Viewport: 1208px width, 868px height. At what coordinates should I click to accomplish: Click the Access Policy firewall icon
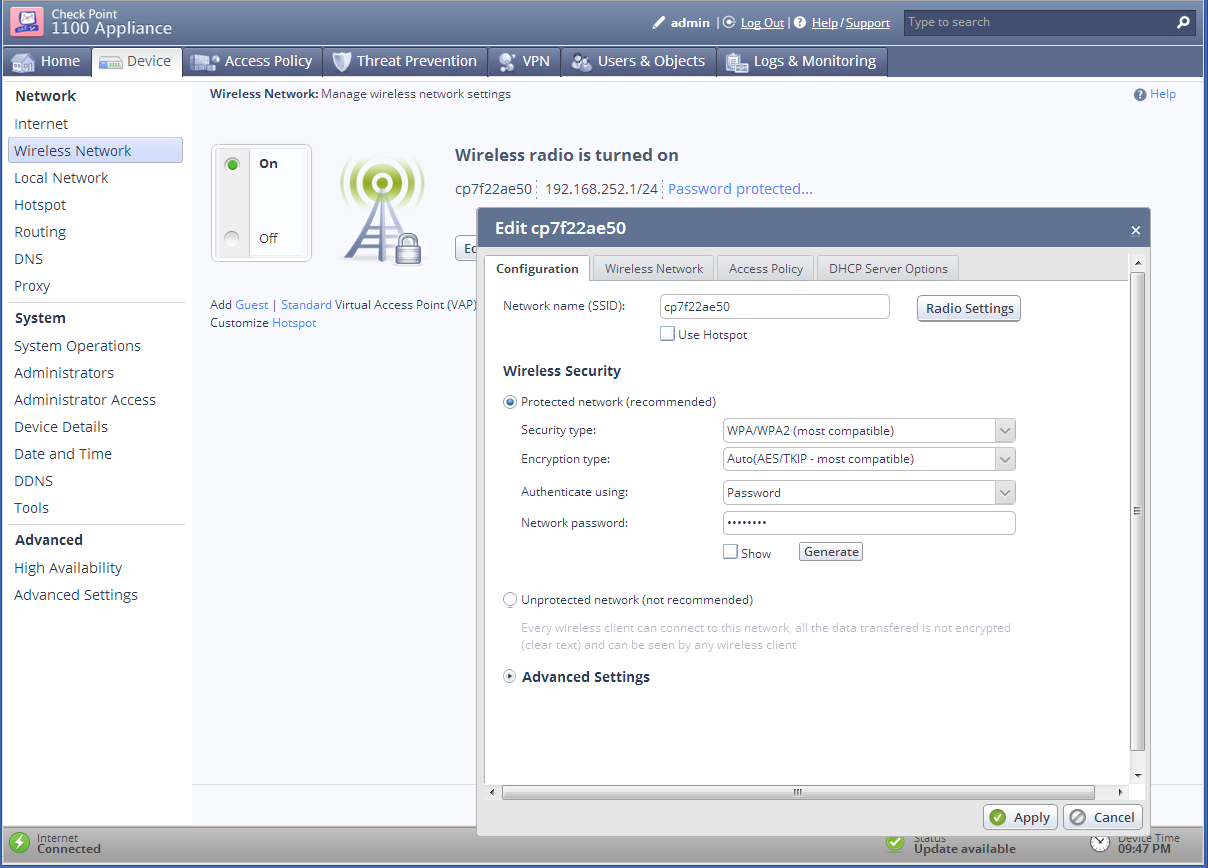pos(205,62)
